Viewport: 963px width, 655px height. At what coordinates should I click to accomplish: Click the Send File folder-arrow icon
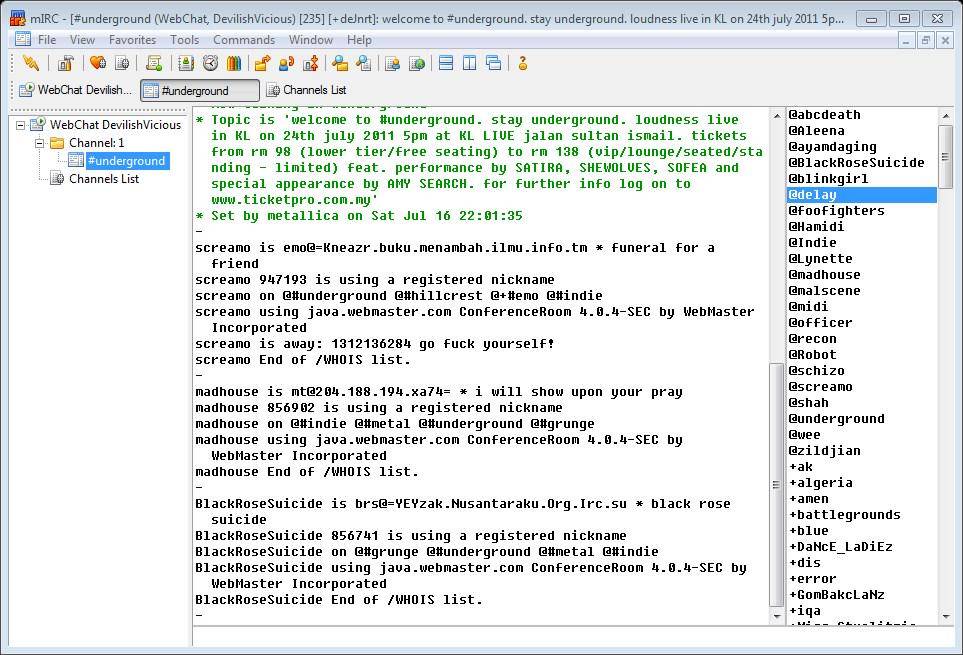[262, 63]
